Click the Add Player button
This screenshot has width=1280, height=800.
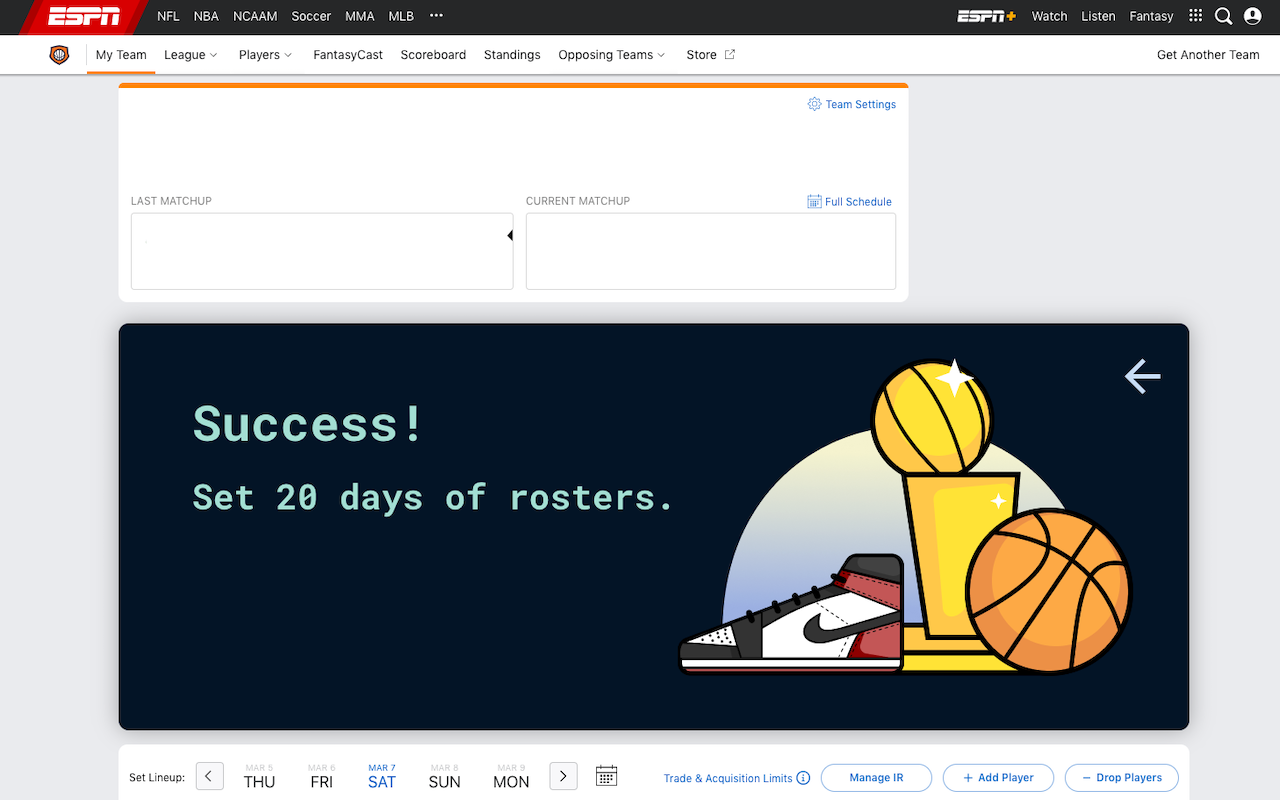coord(998,778)
